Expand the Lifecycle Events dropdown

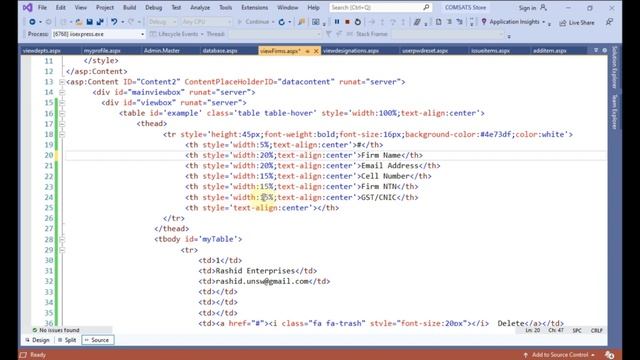pos(202,34)
